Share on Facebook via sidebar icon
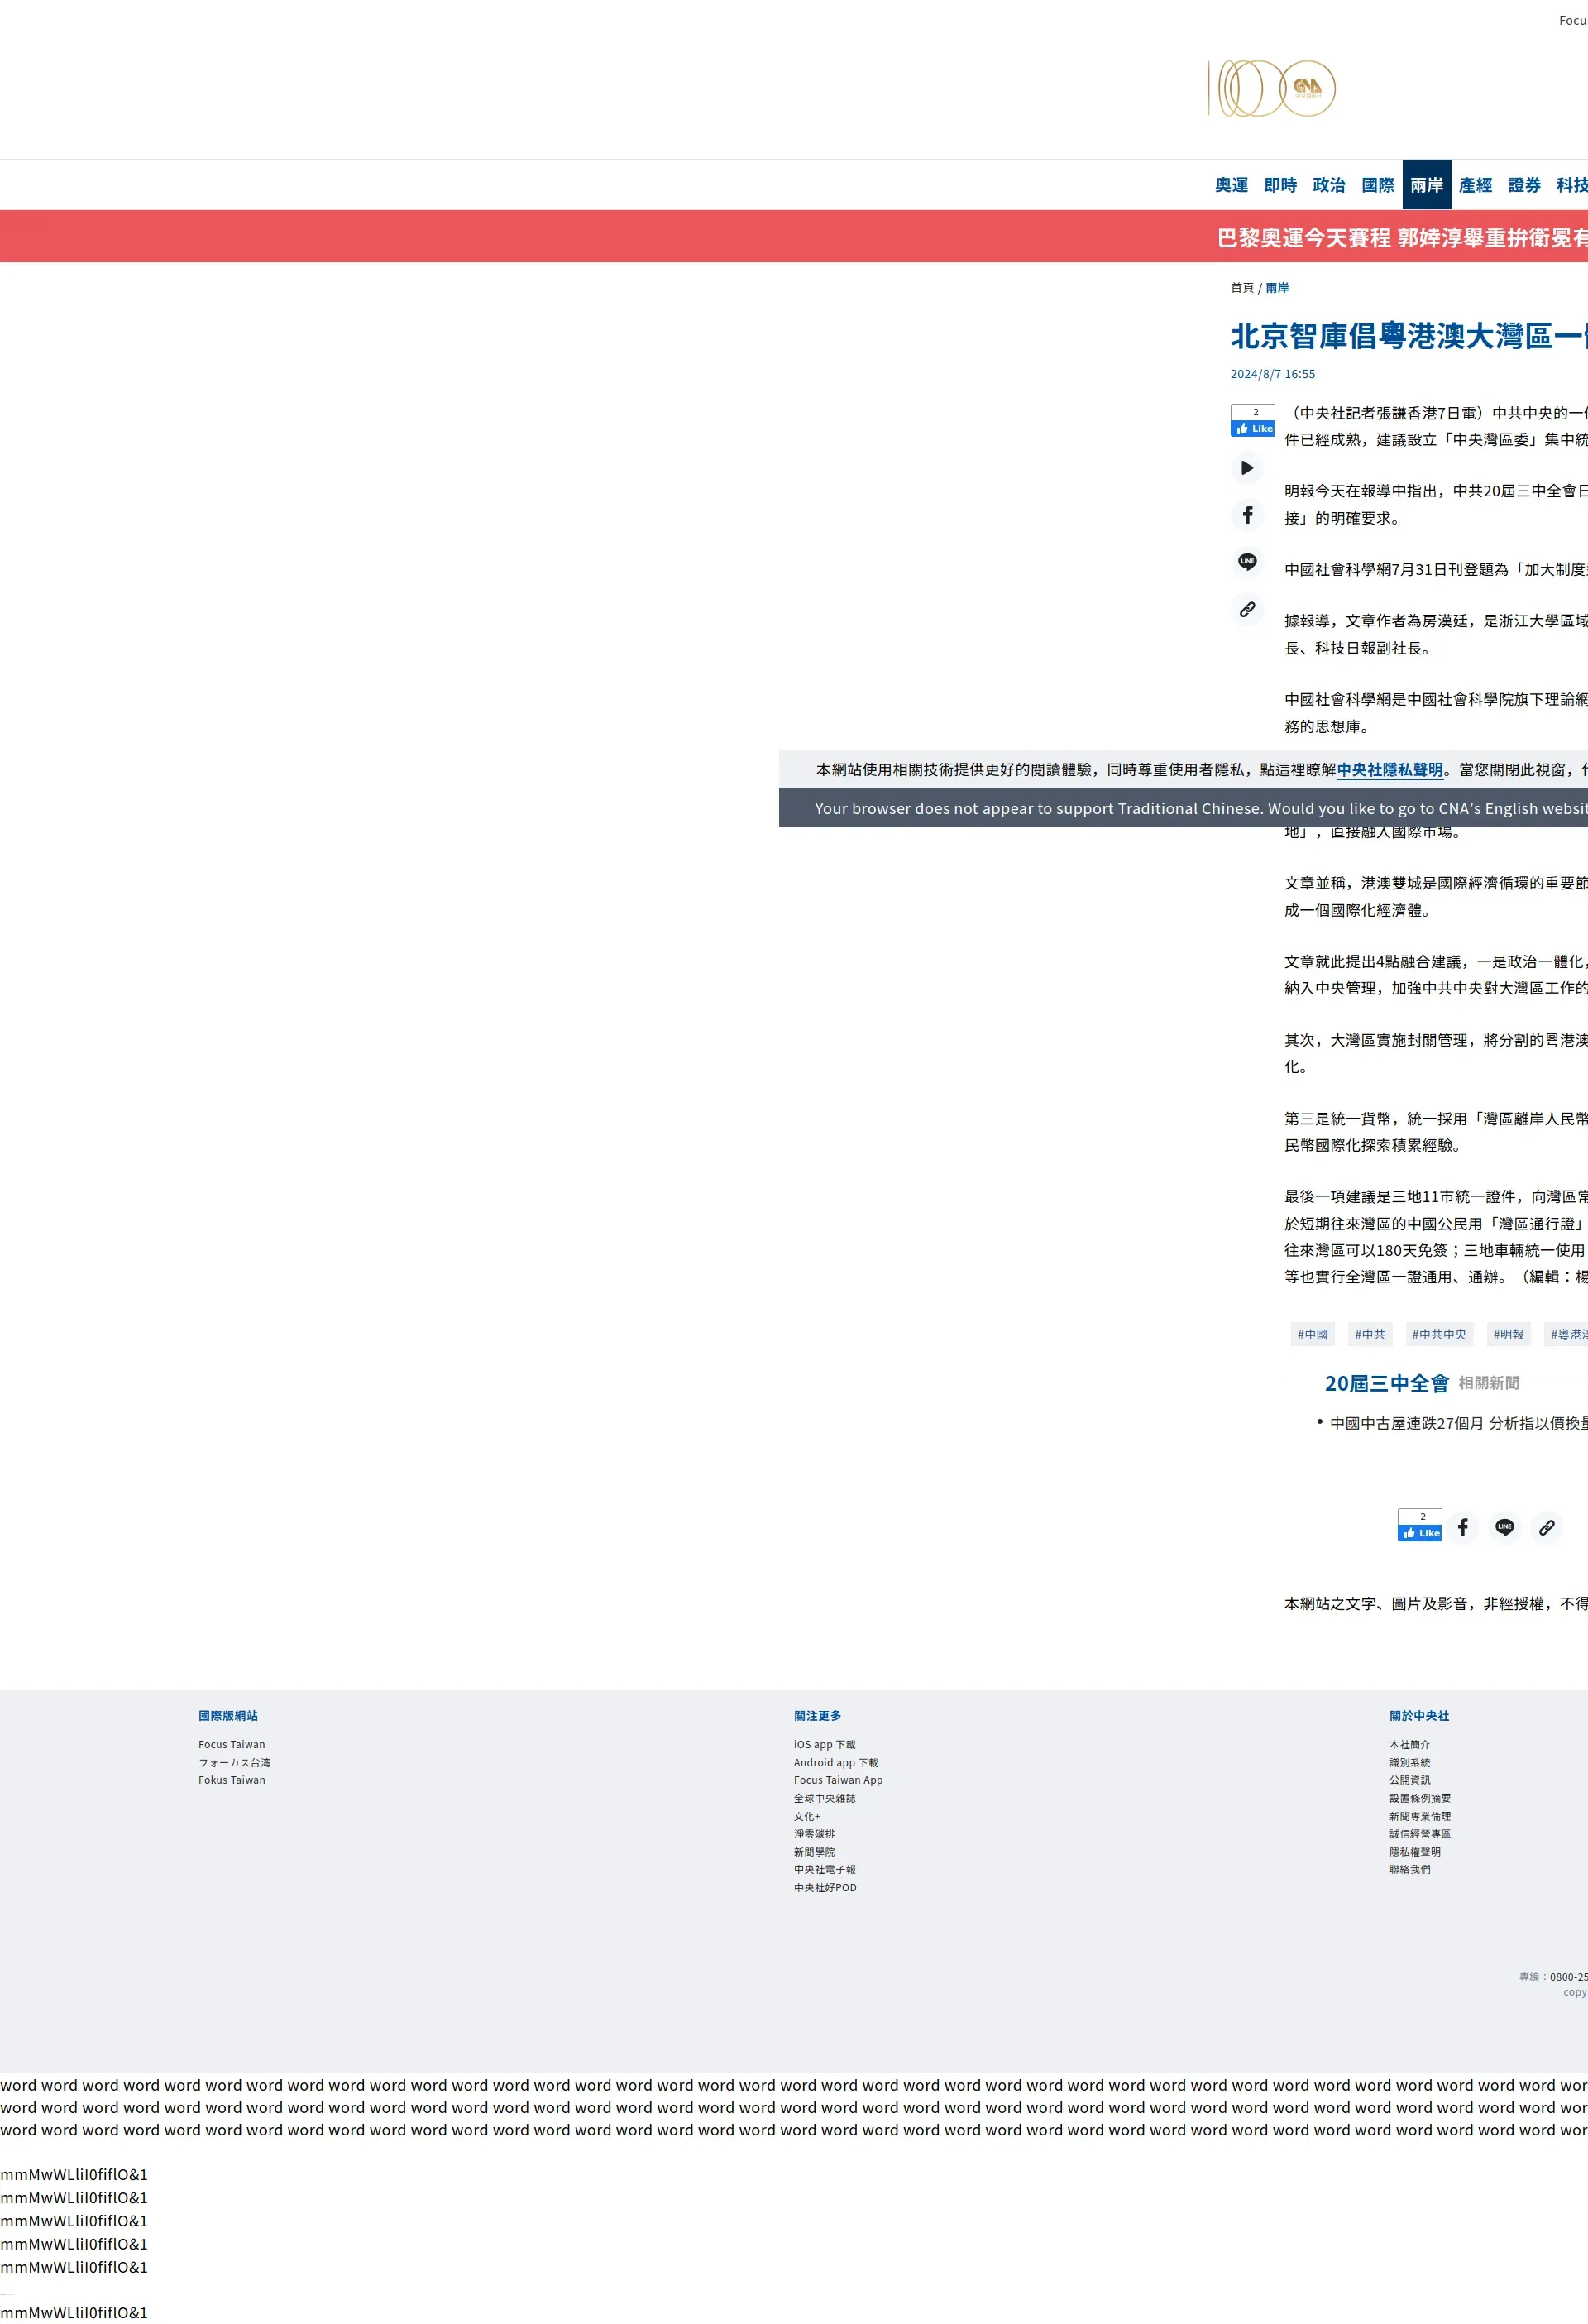Screen dimensions: 1588x2324 [x=1247, y=515]
